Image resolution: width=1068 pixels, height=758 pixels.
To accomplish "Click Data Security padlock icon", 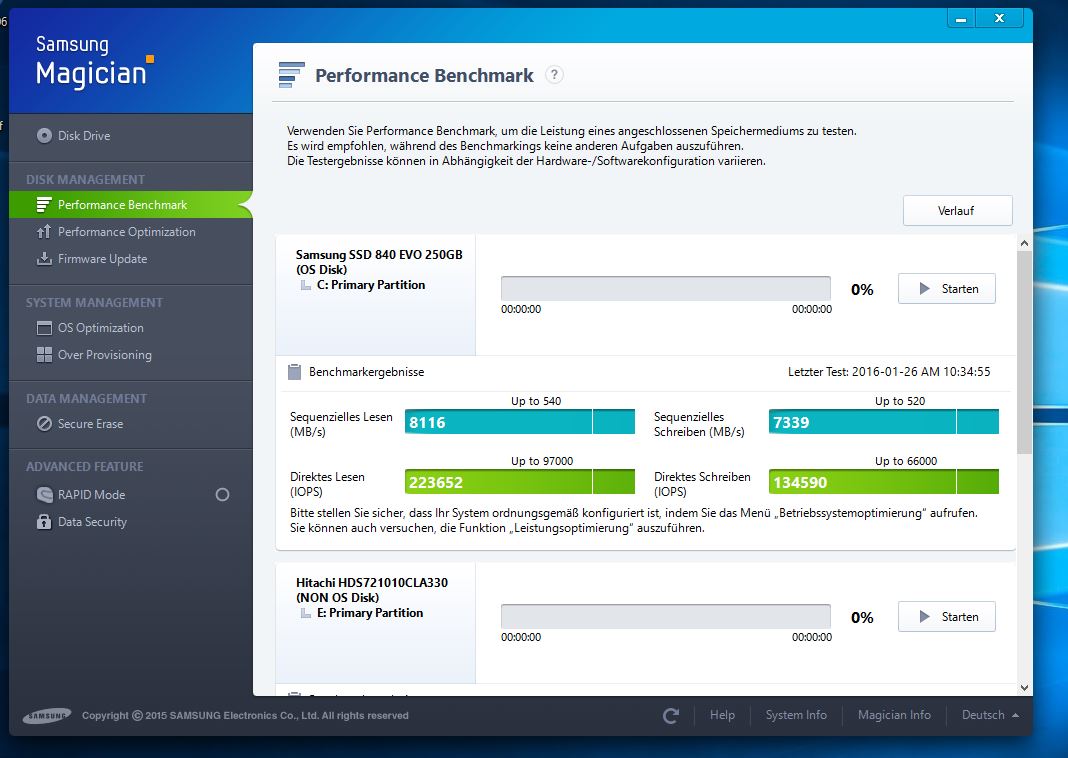I will pos(44,522).
